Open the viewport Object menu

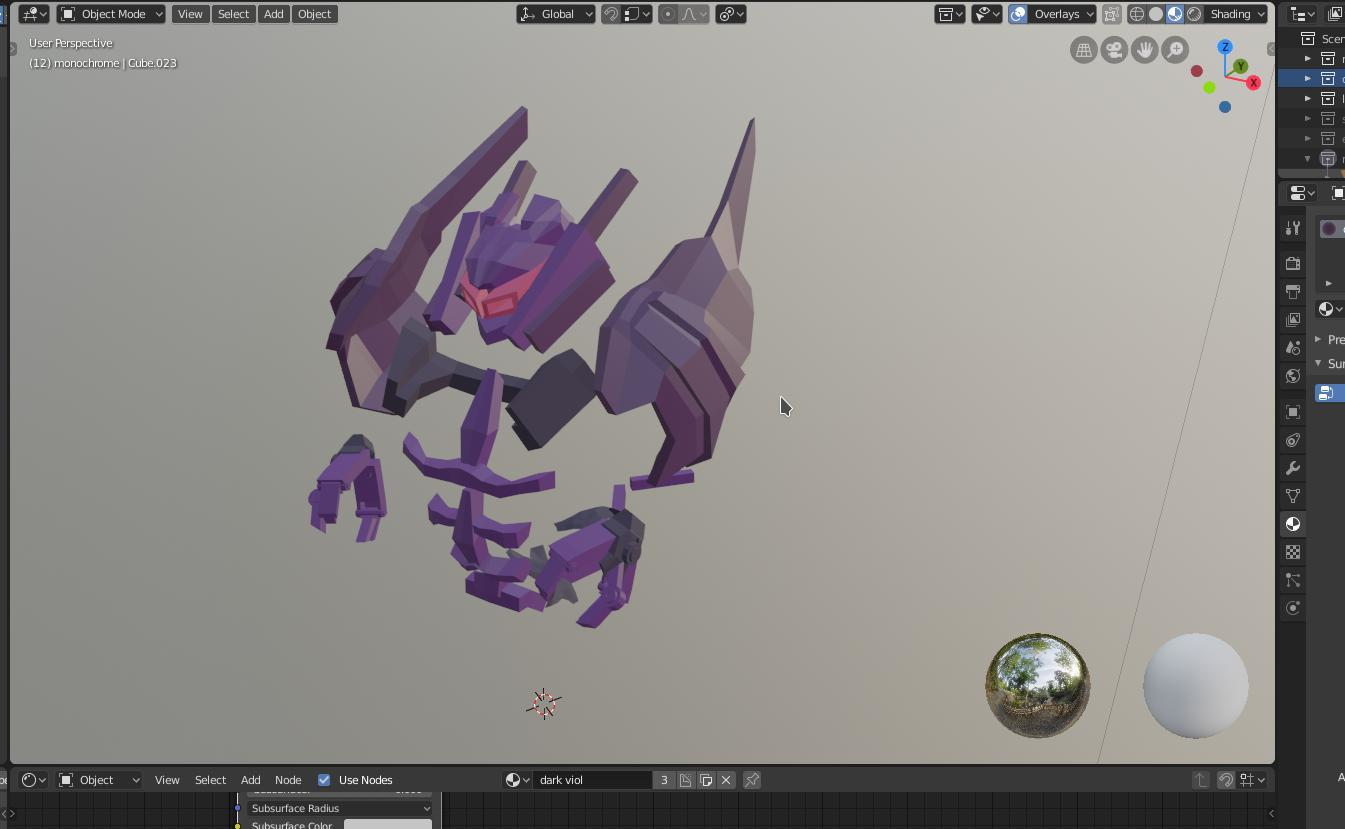(x=314, y=14)
